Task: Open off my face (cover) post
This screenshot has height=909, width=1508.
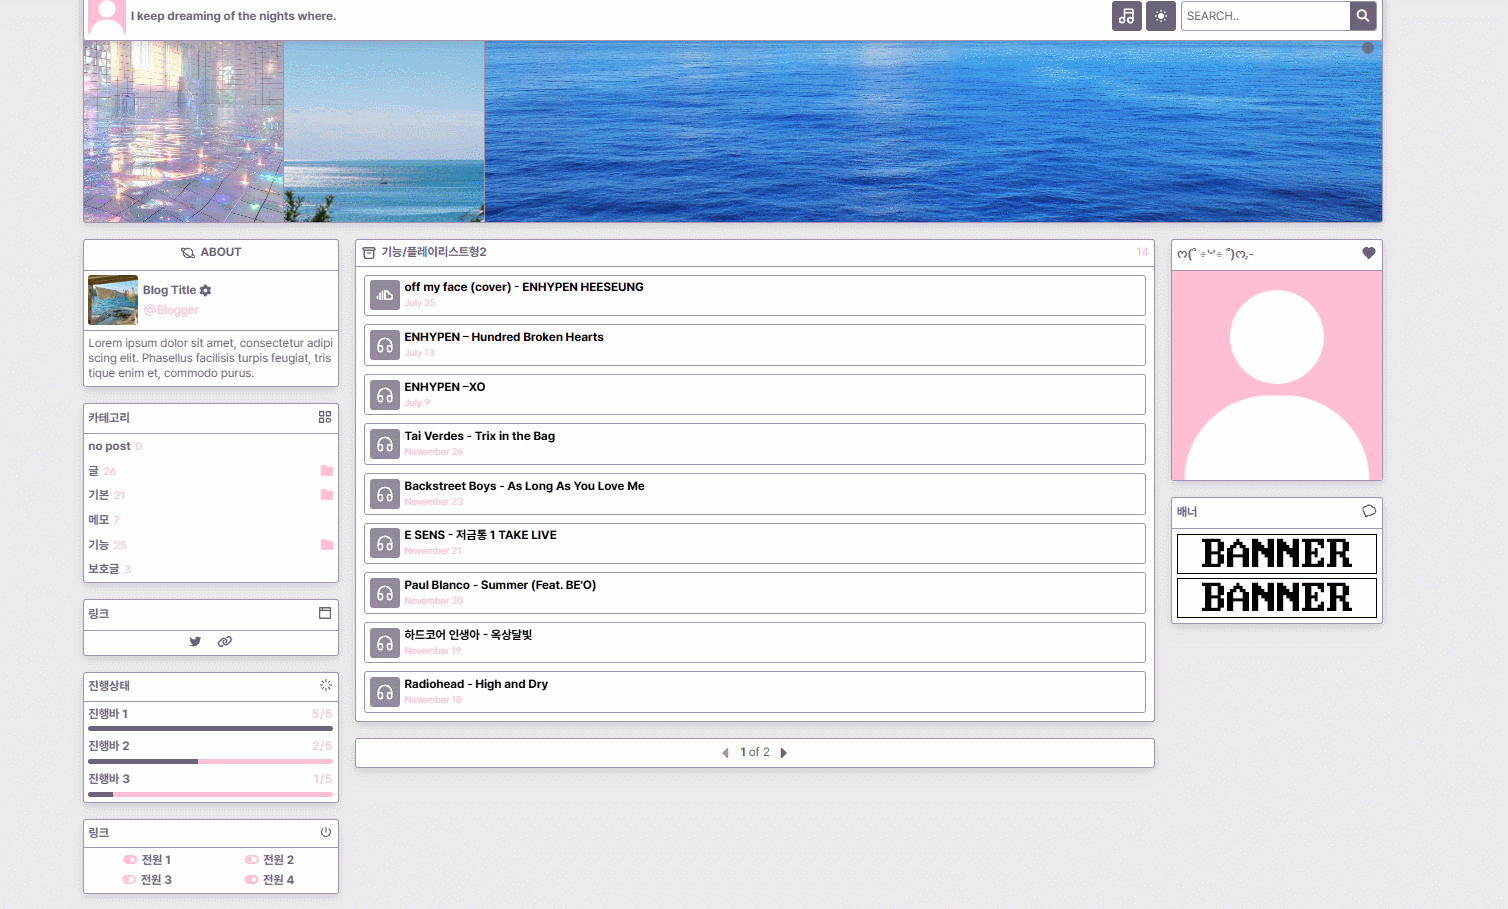Action: 524,287
